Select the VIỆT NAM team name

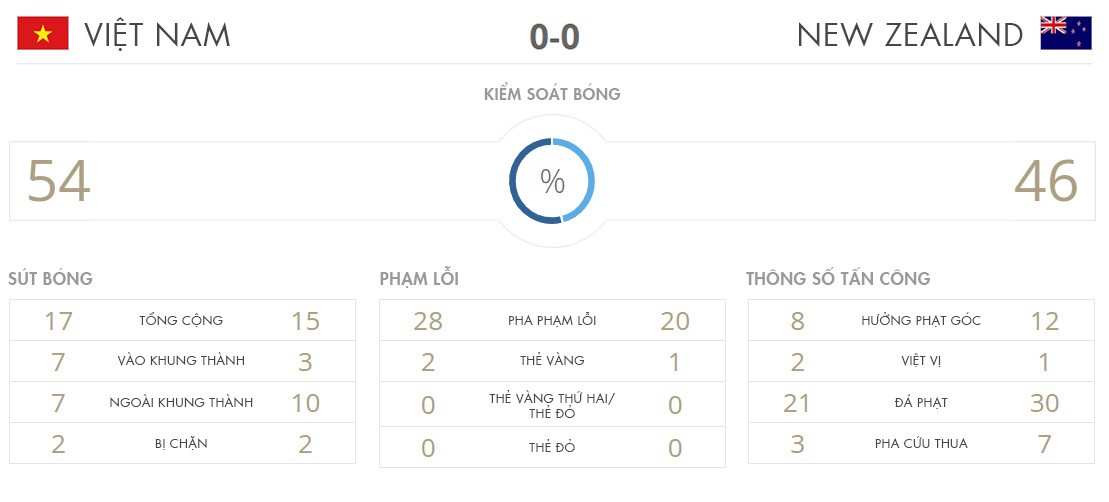pos(157,35)
